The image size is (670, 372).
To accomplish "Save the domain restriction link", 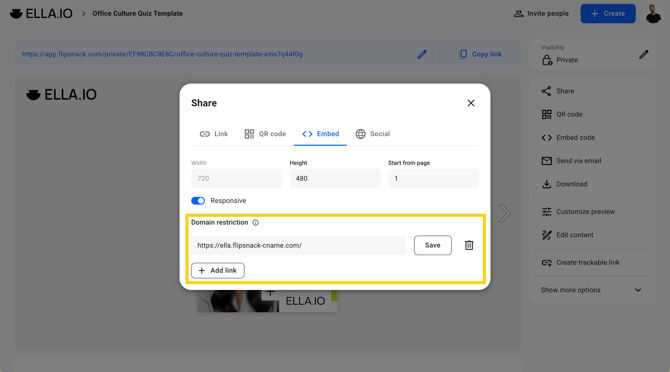I will tap(432, 245).
